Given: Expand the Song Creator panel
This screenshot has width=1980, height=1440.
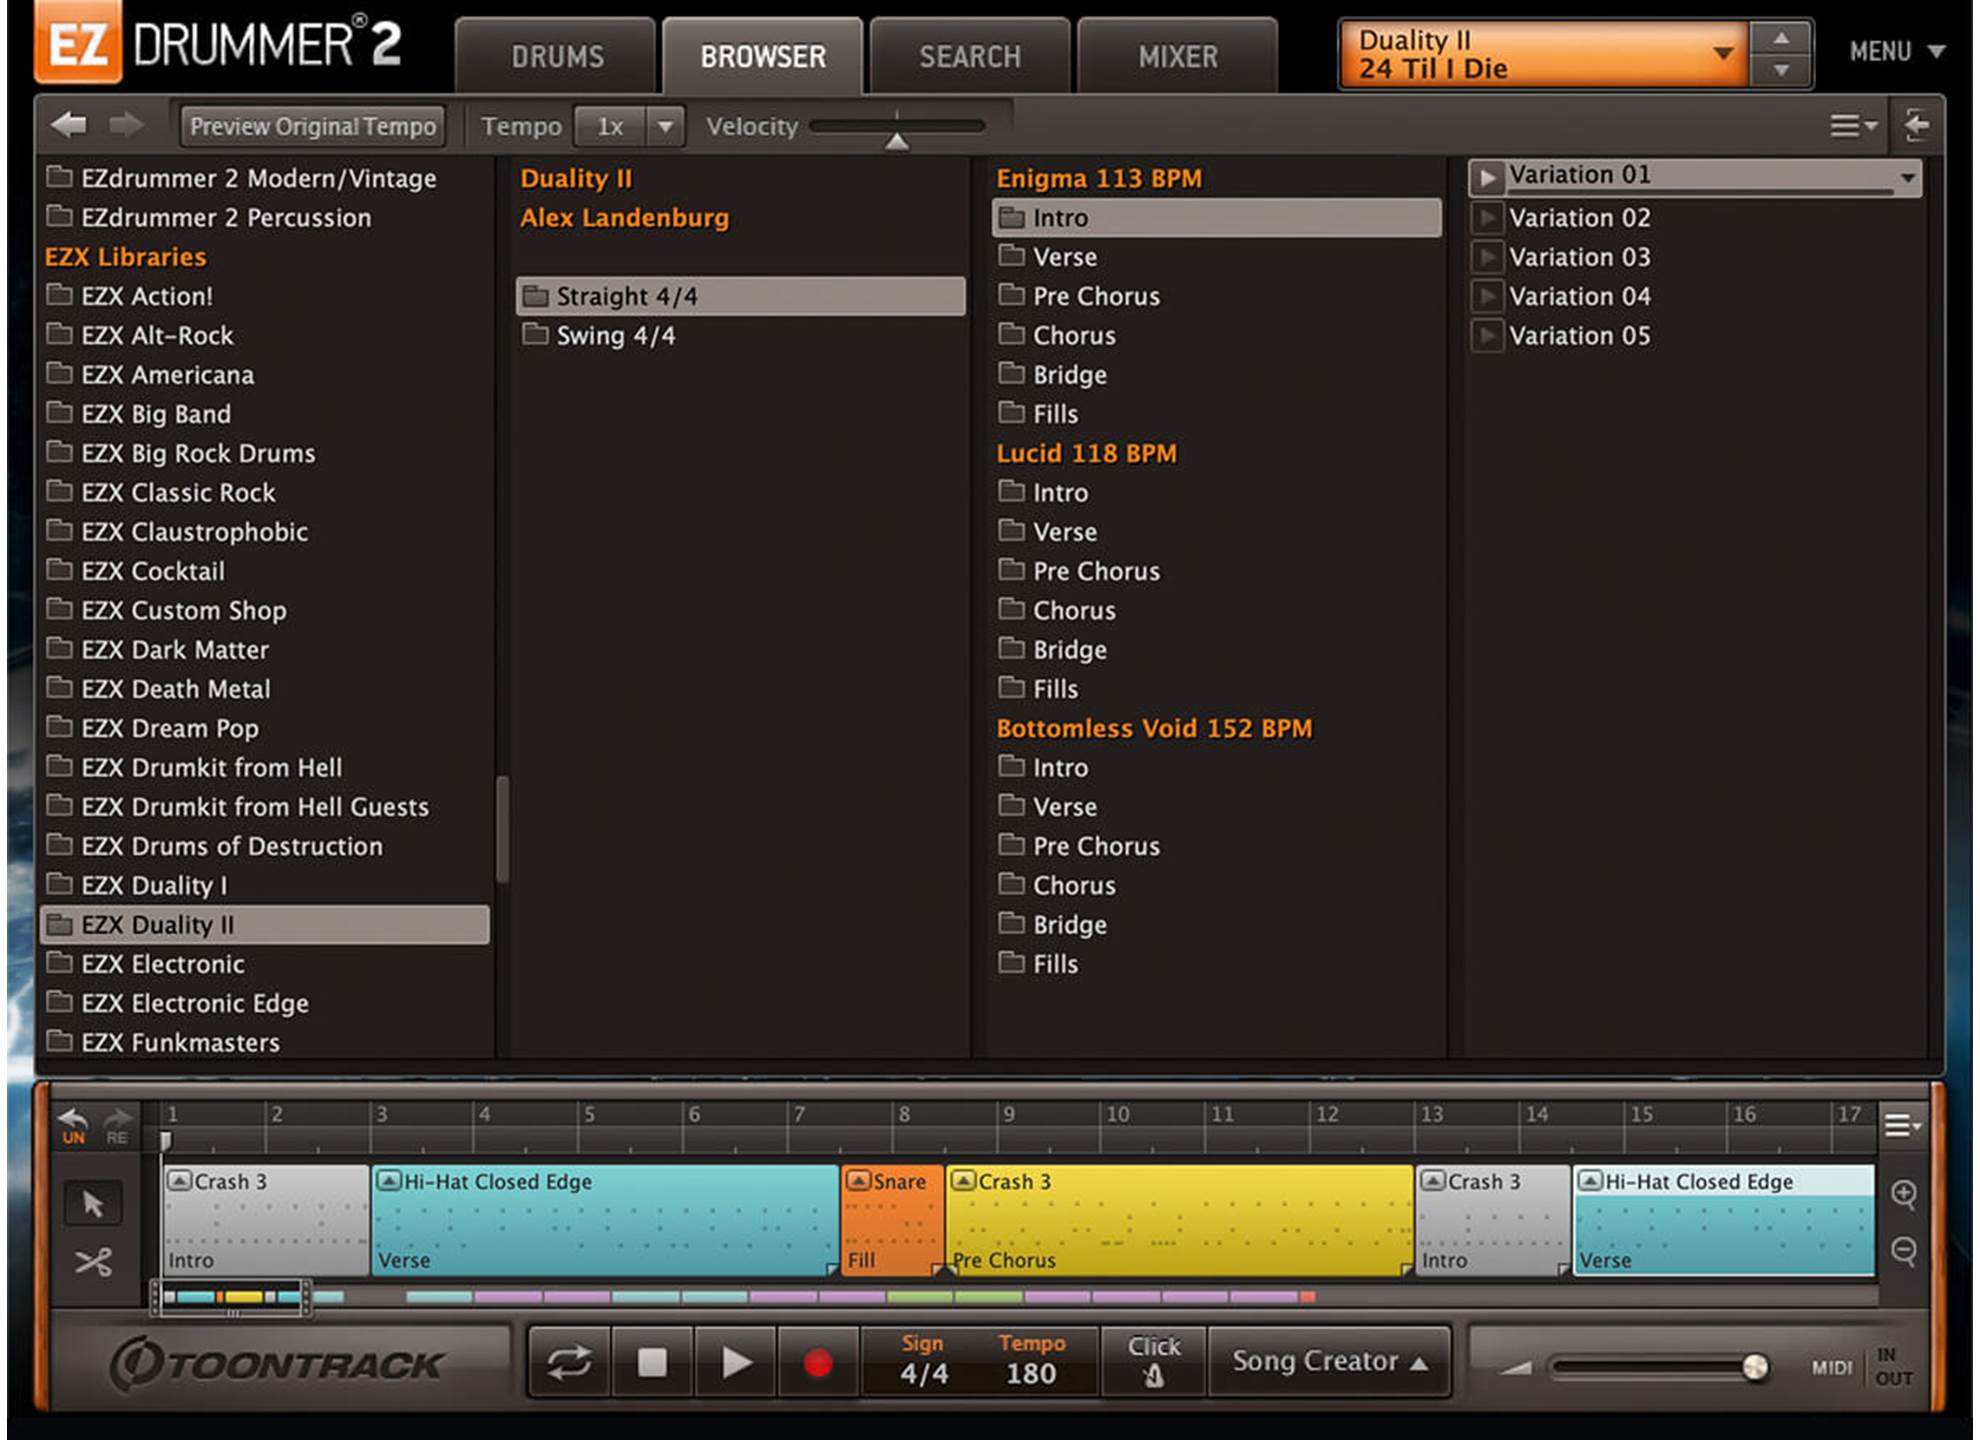Looking at the screenshot, I should coord(1328,1362).
